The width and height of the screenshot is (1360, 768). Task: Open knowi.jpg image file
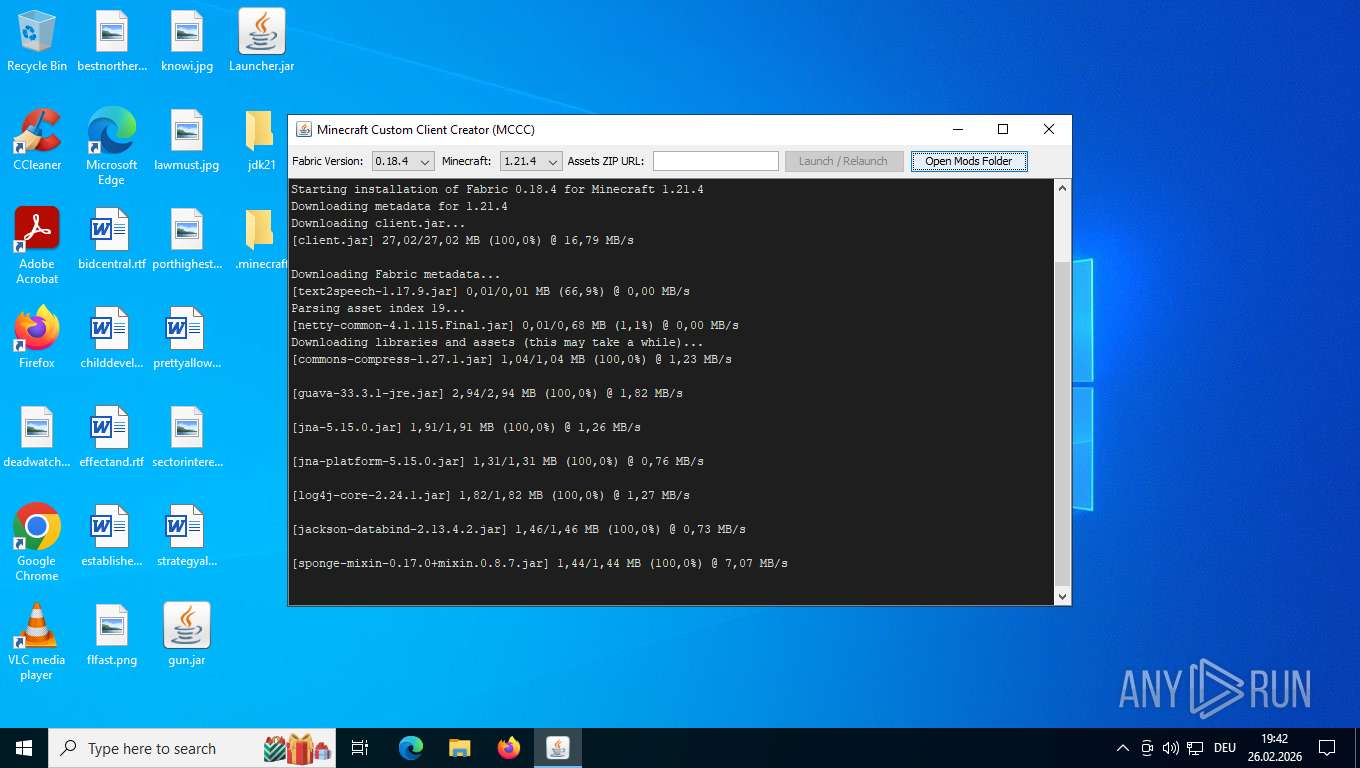(187, 40)
